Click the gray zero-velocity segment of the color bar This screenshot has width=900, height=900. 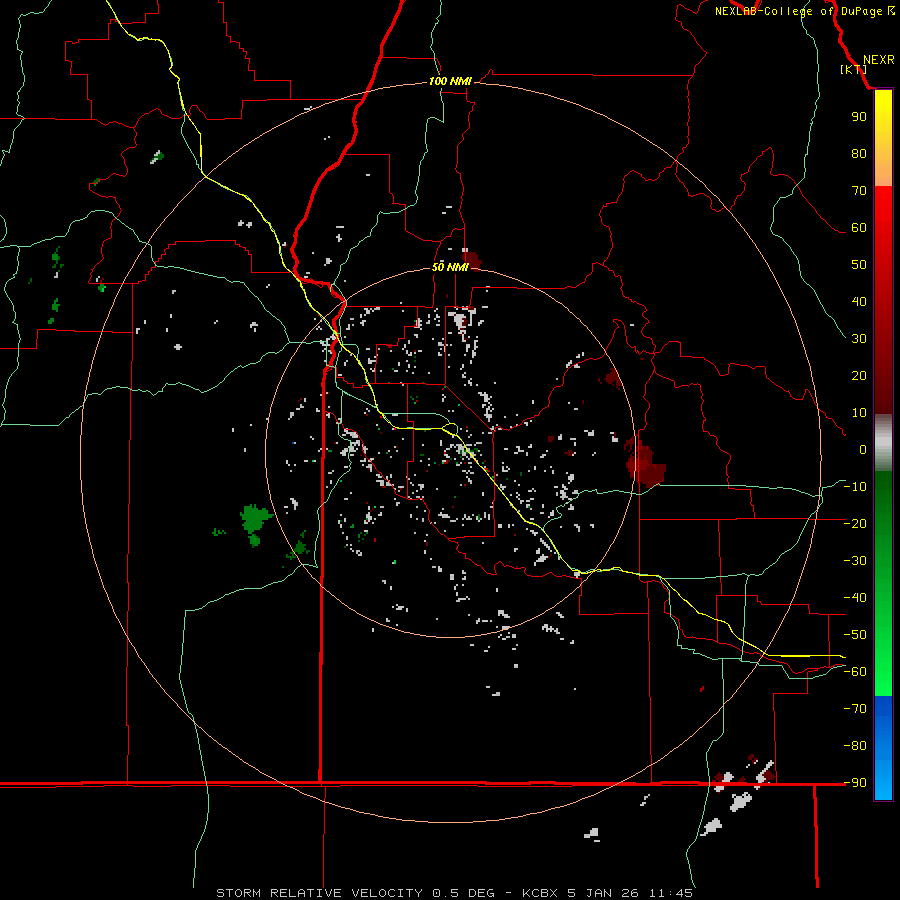(x=883, y=443)
